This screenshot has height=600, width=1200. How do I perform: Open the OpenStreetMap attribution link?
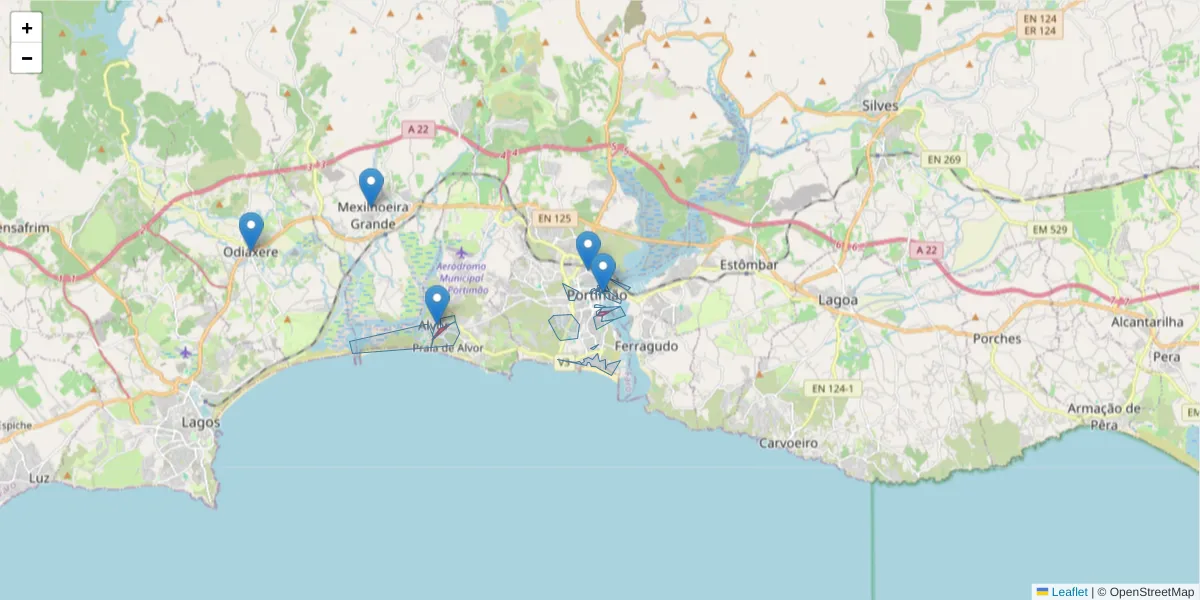tap(1145, 592)
